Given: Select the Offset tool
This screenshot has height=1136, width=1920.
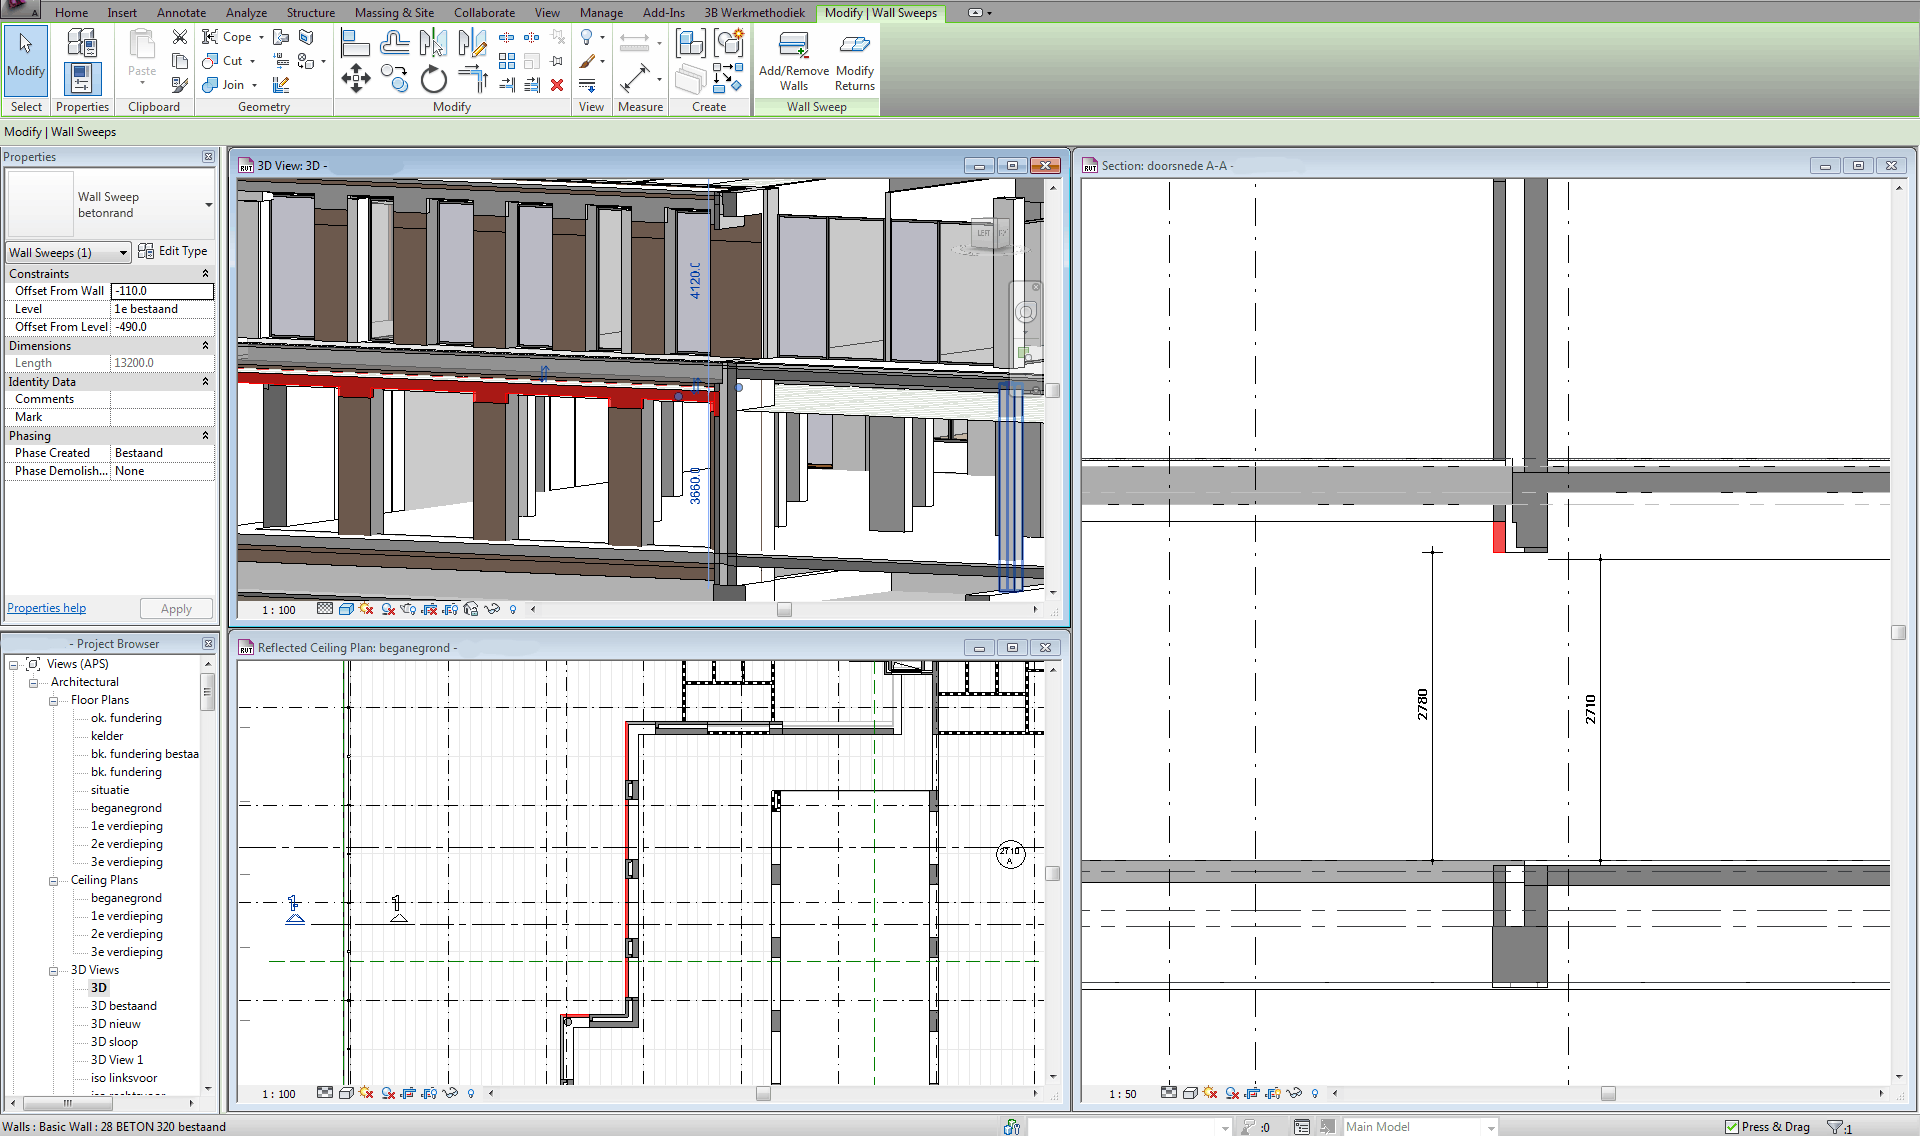Looking at the screenshot, I should (x=395, y=42).
